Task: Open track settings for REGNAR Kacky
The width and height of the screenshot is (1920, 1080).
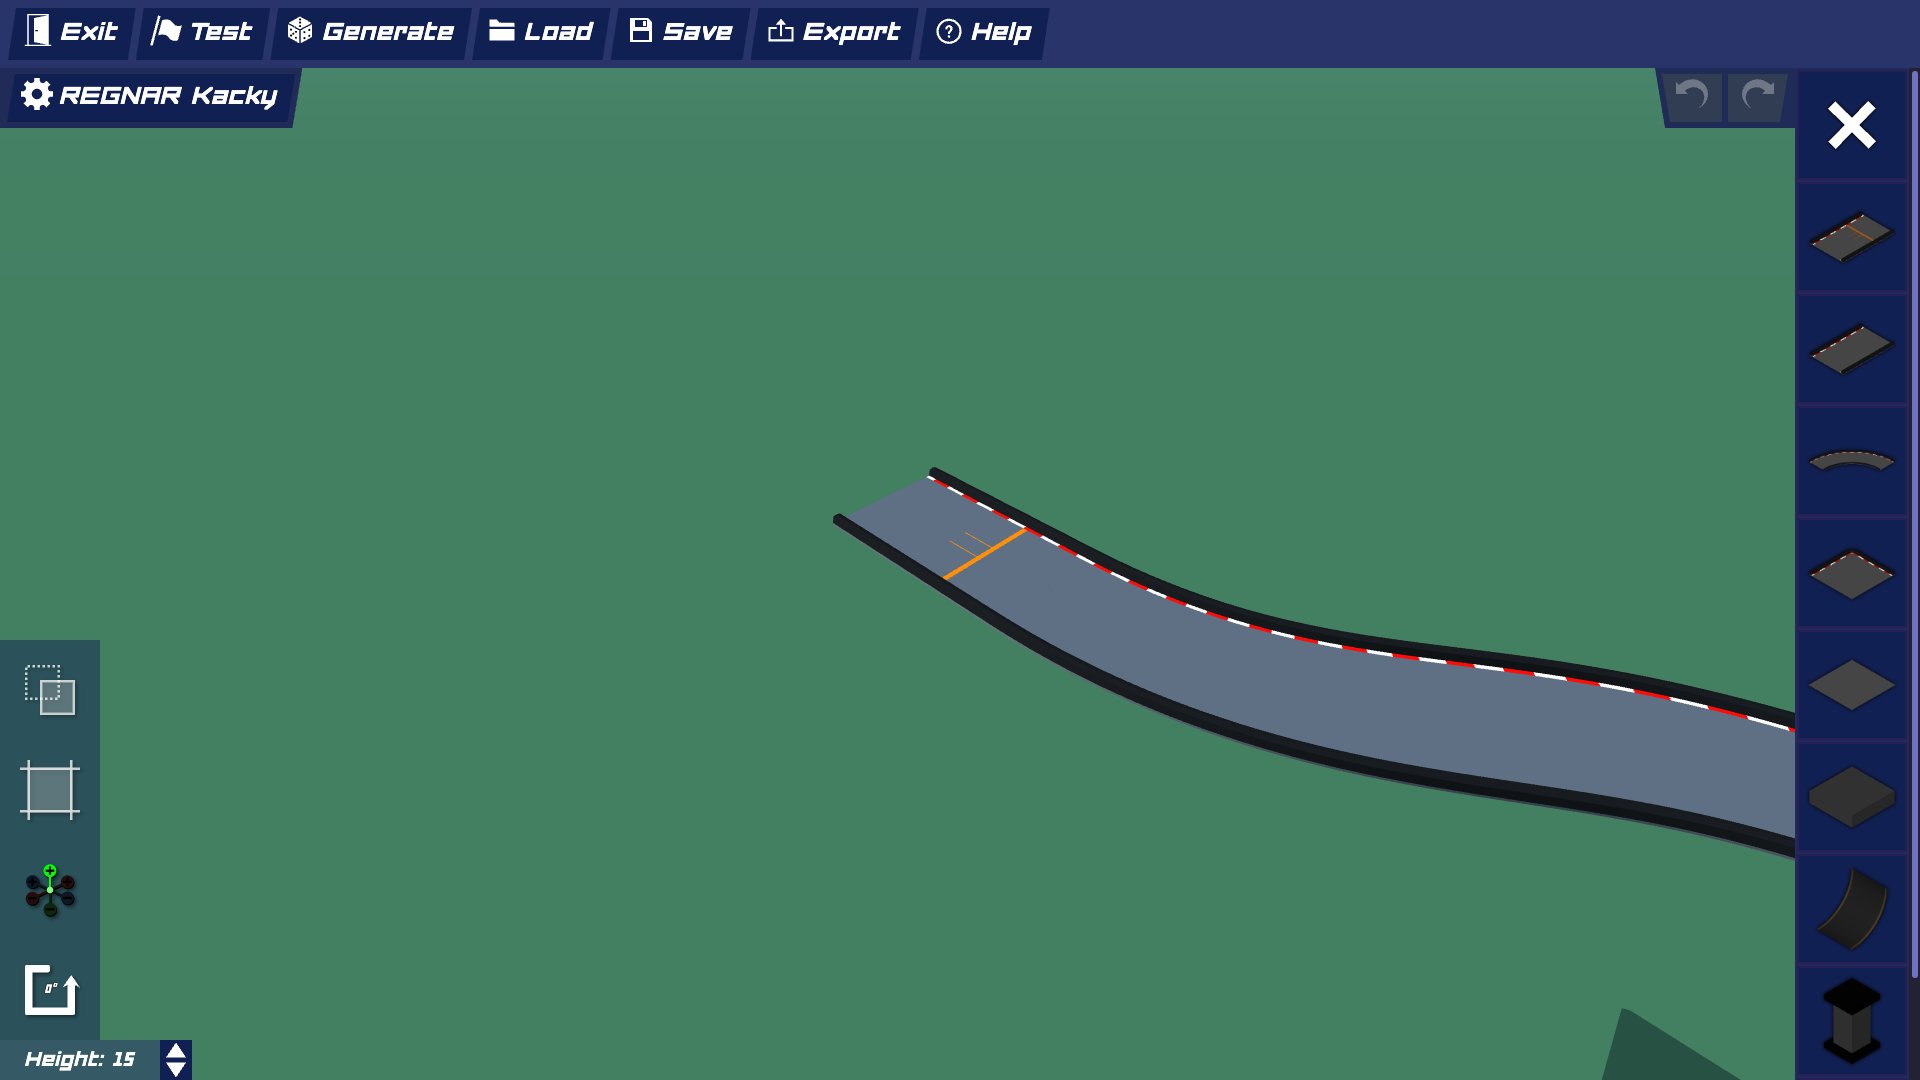Action: pyautogui.click(x=150, y=96)
